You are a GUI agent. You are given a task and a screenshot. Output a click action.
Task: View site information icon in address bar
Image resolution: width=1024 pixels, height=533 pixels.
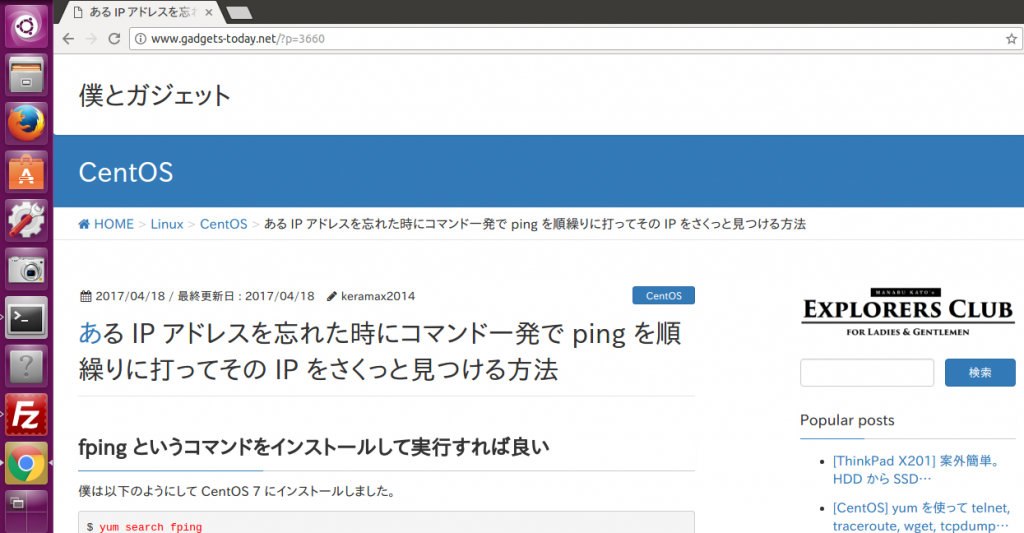coord(140,39)
